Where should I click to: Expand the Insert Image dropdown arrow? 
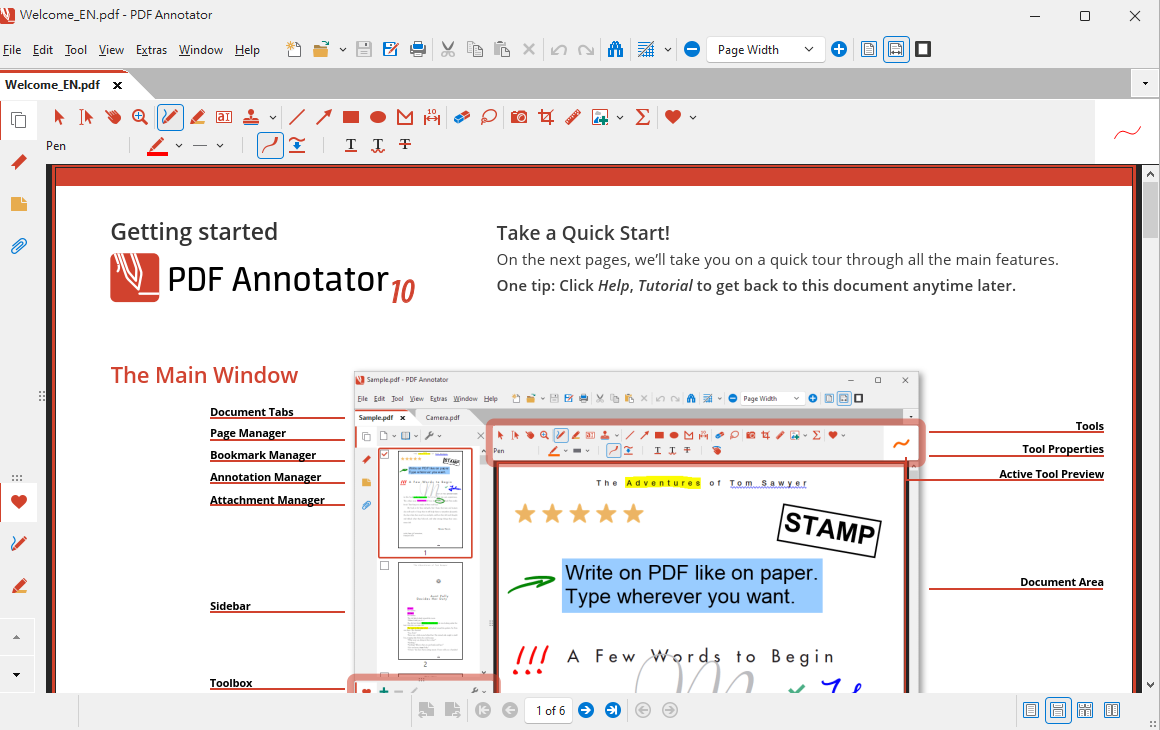click(x=620, y=118)
